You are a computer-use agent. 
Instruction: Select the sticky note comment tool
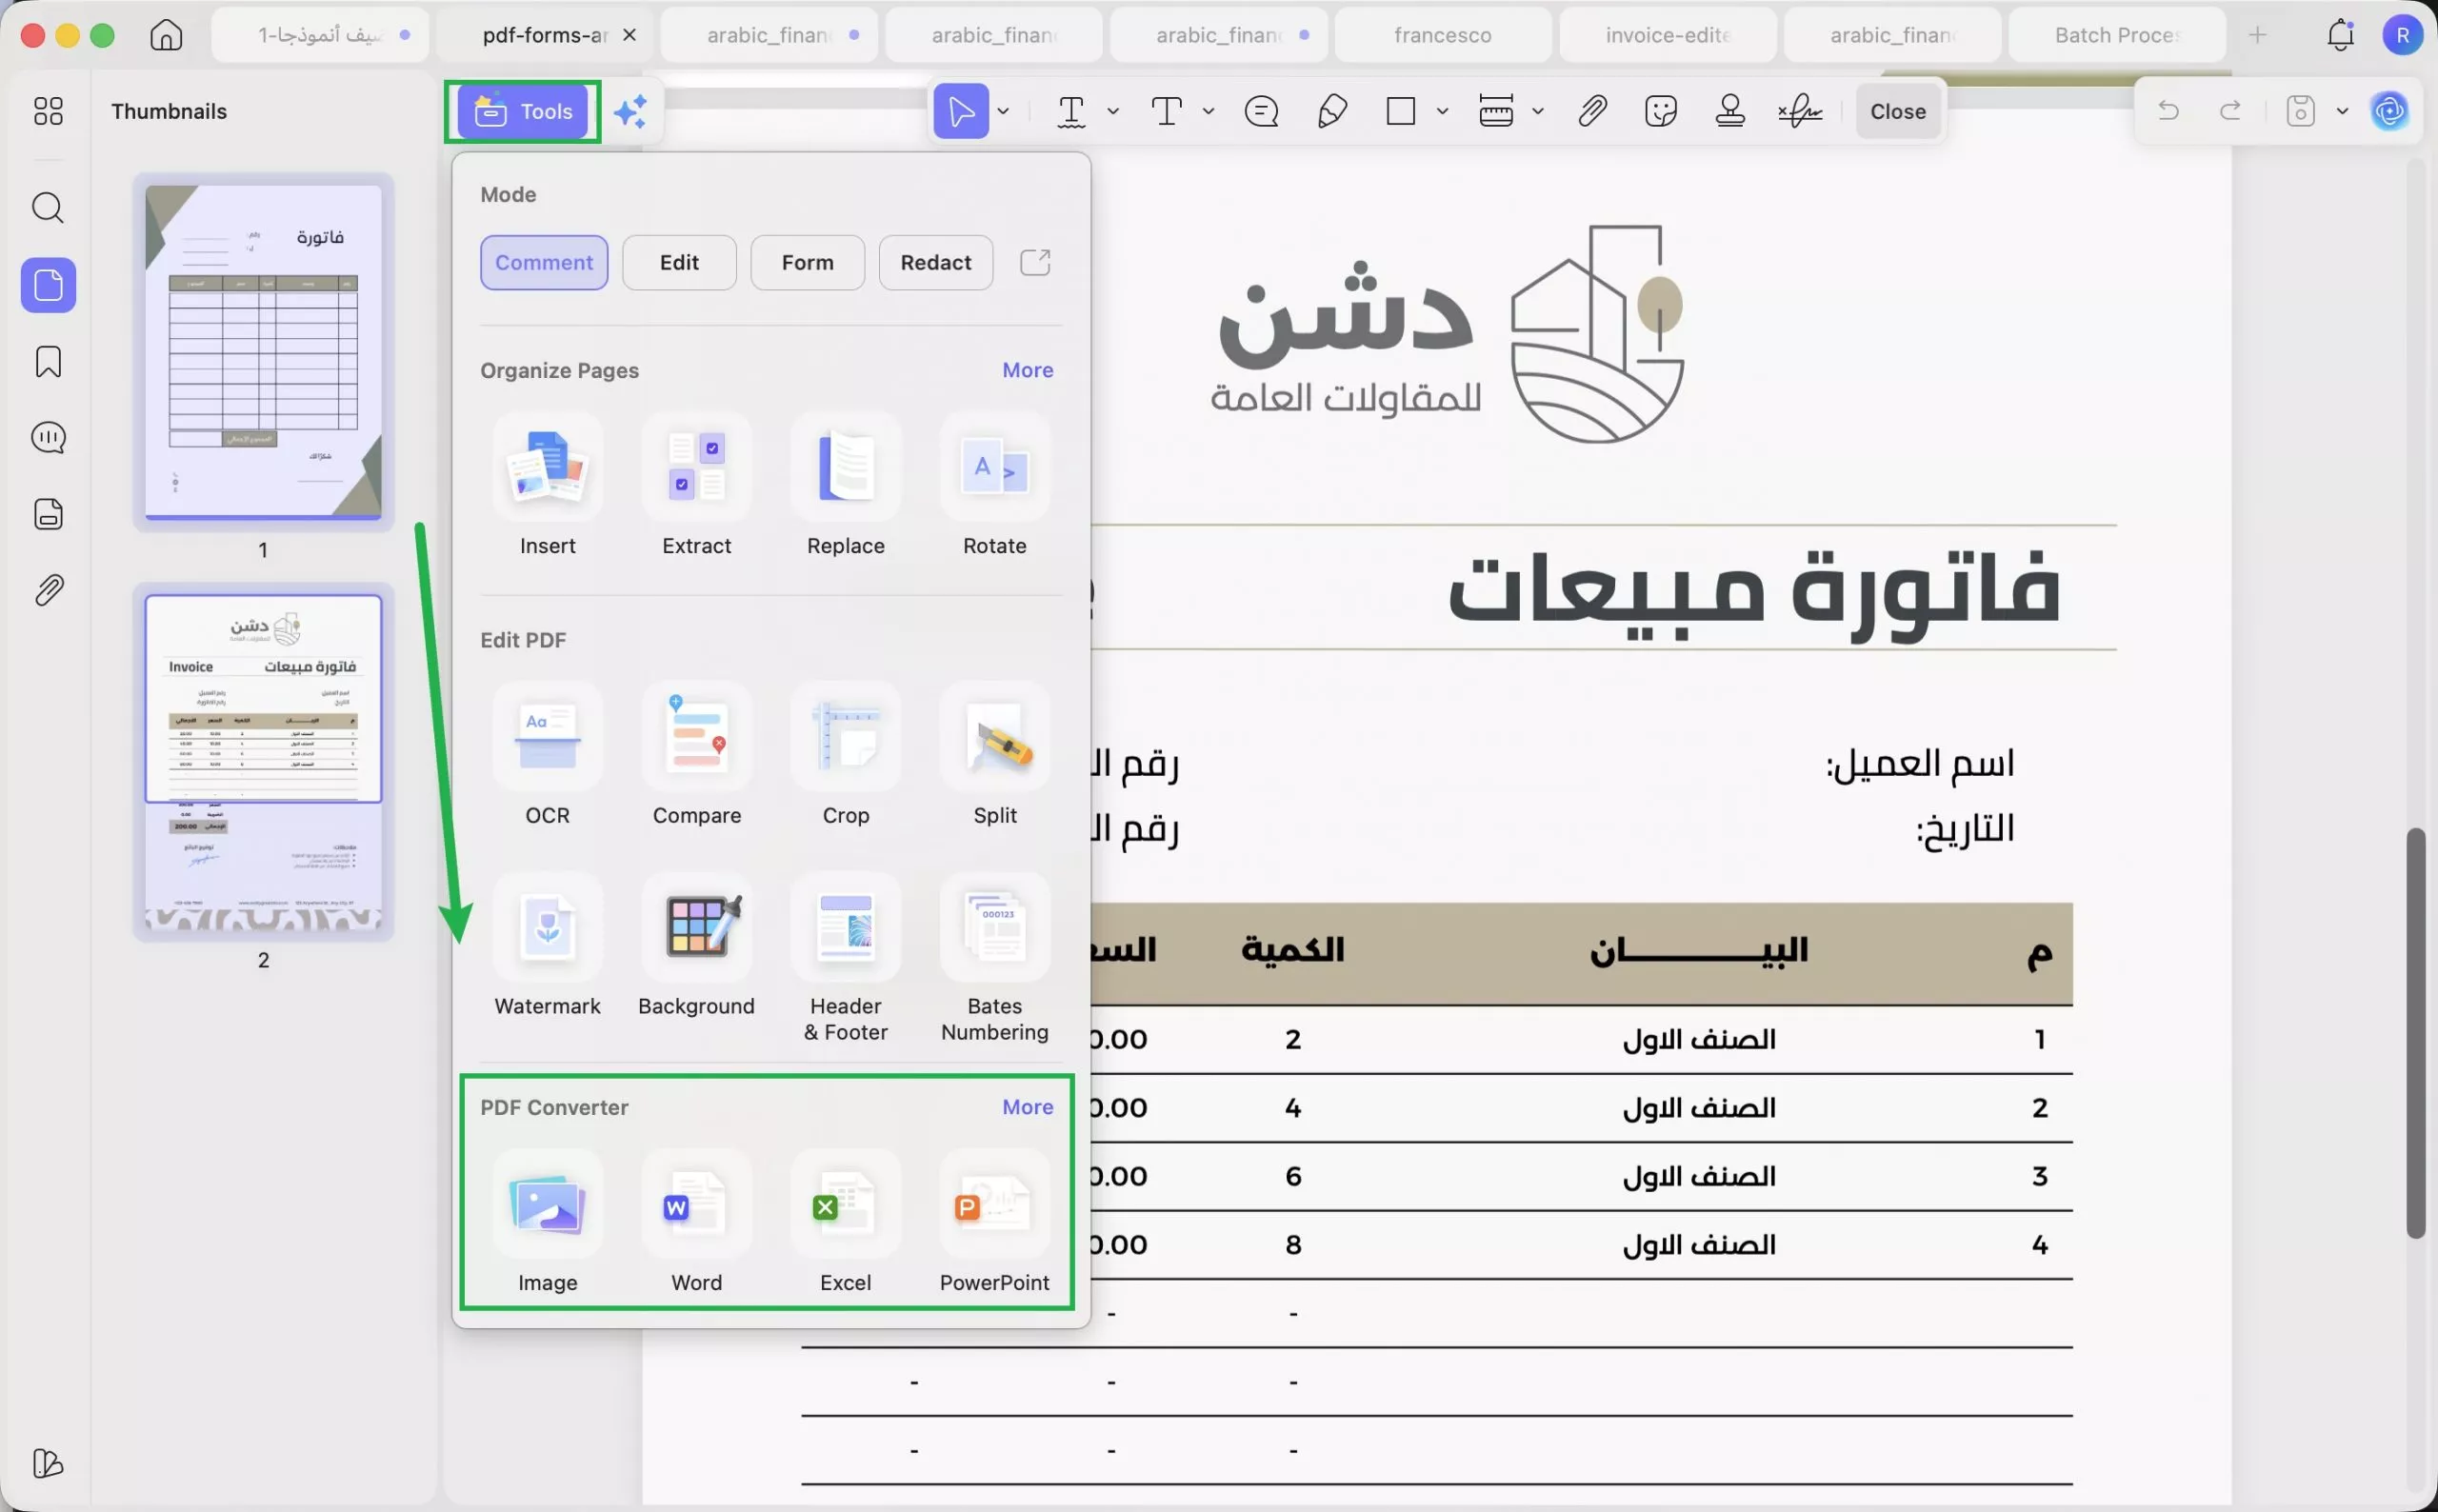point(1261,111)
